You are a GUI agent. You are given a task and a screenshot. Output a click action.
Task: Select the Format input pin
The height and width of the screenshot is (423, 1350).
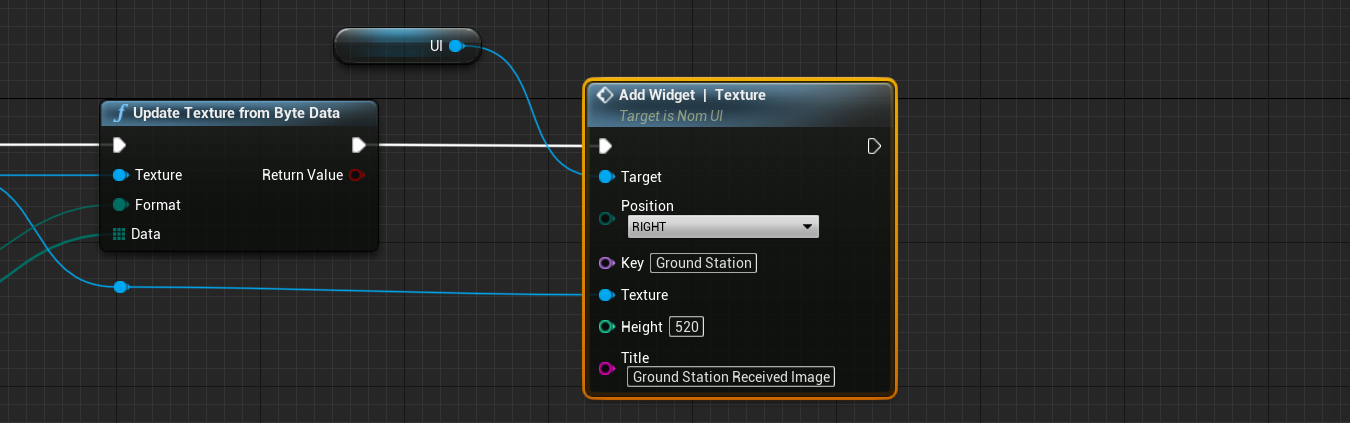tap(120, 205)
